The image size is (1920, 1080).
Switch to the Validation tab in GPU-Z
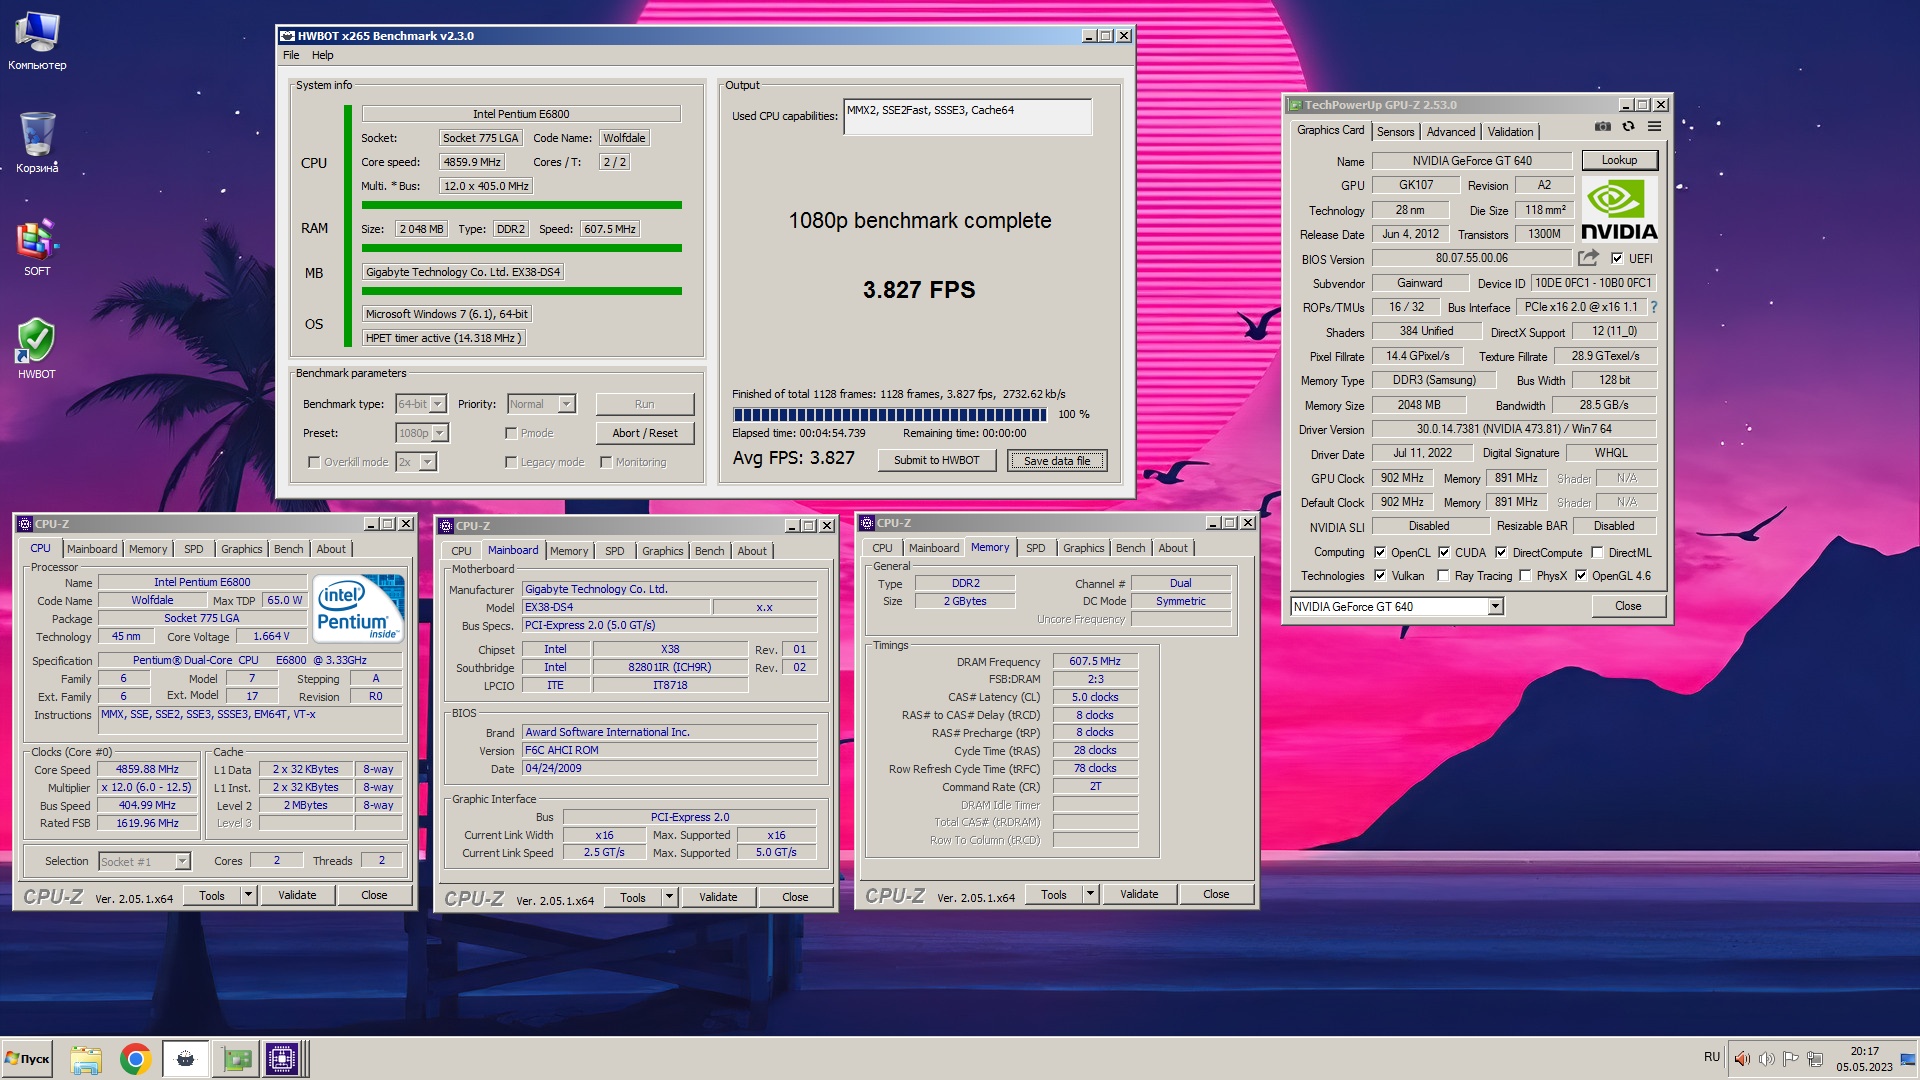1510,132
